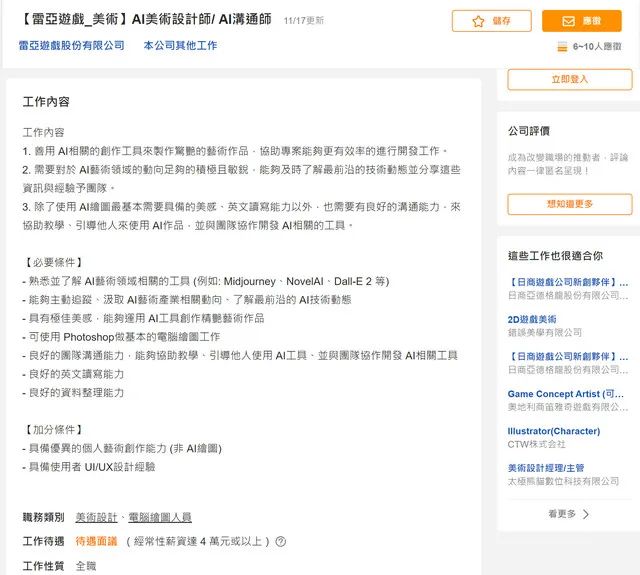Click the 立即登入 login button
The height and width of the screenshot is (575, 640).
570,79
